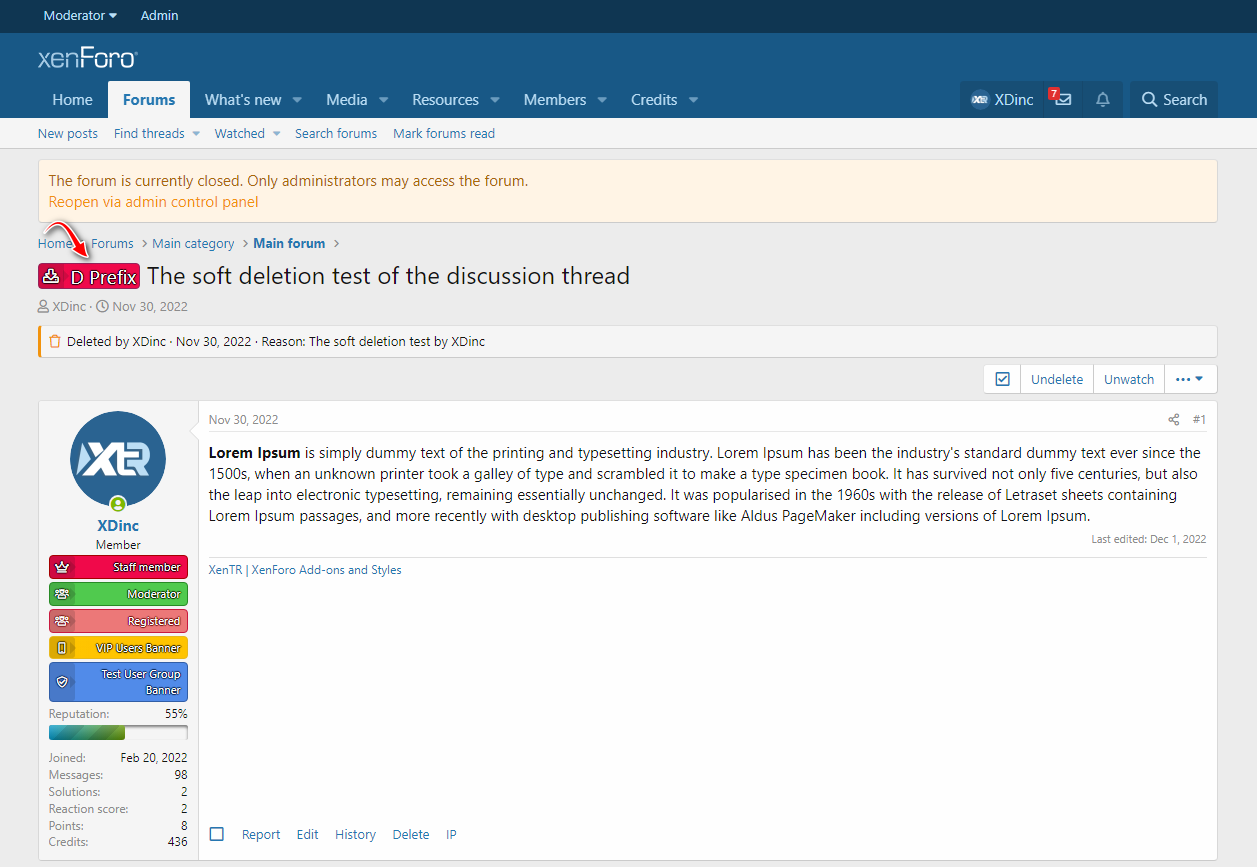The image size is (1257, 867).
Task: Open the Moderator dropdown menu
Action: (x=80, y=15)
